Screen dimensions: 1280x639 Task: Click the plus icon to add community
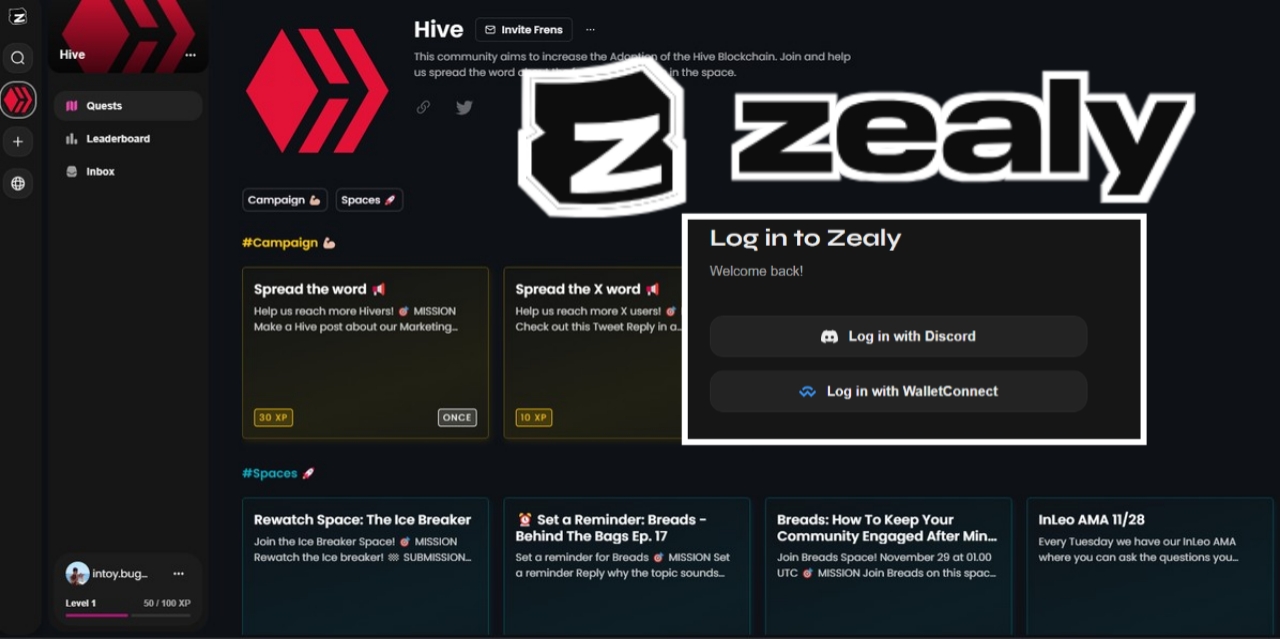click(x=18, y=142)
